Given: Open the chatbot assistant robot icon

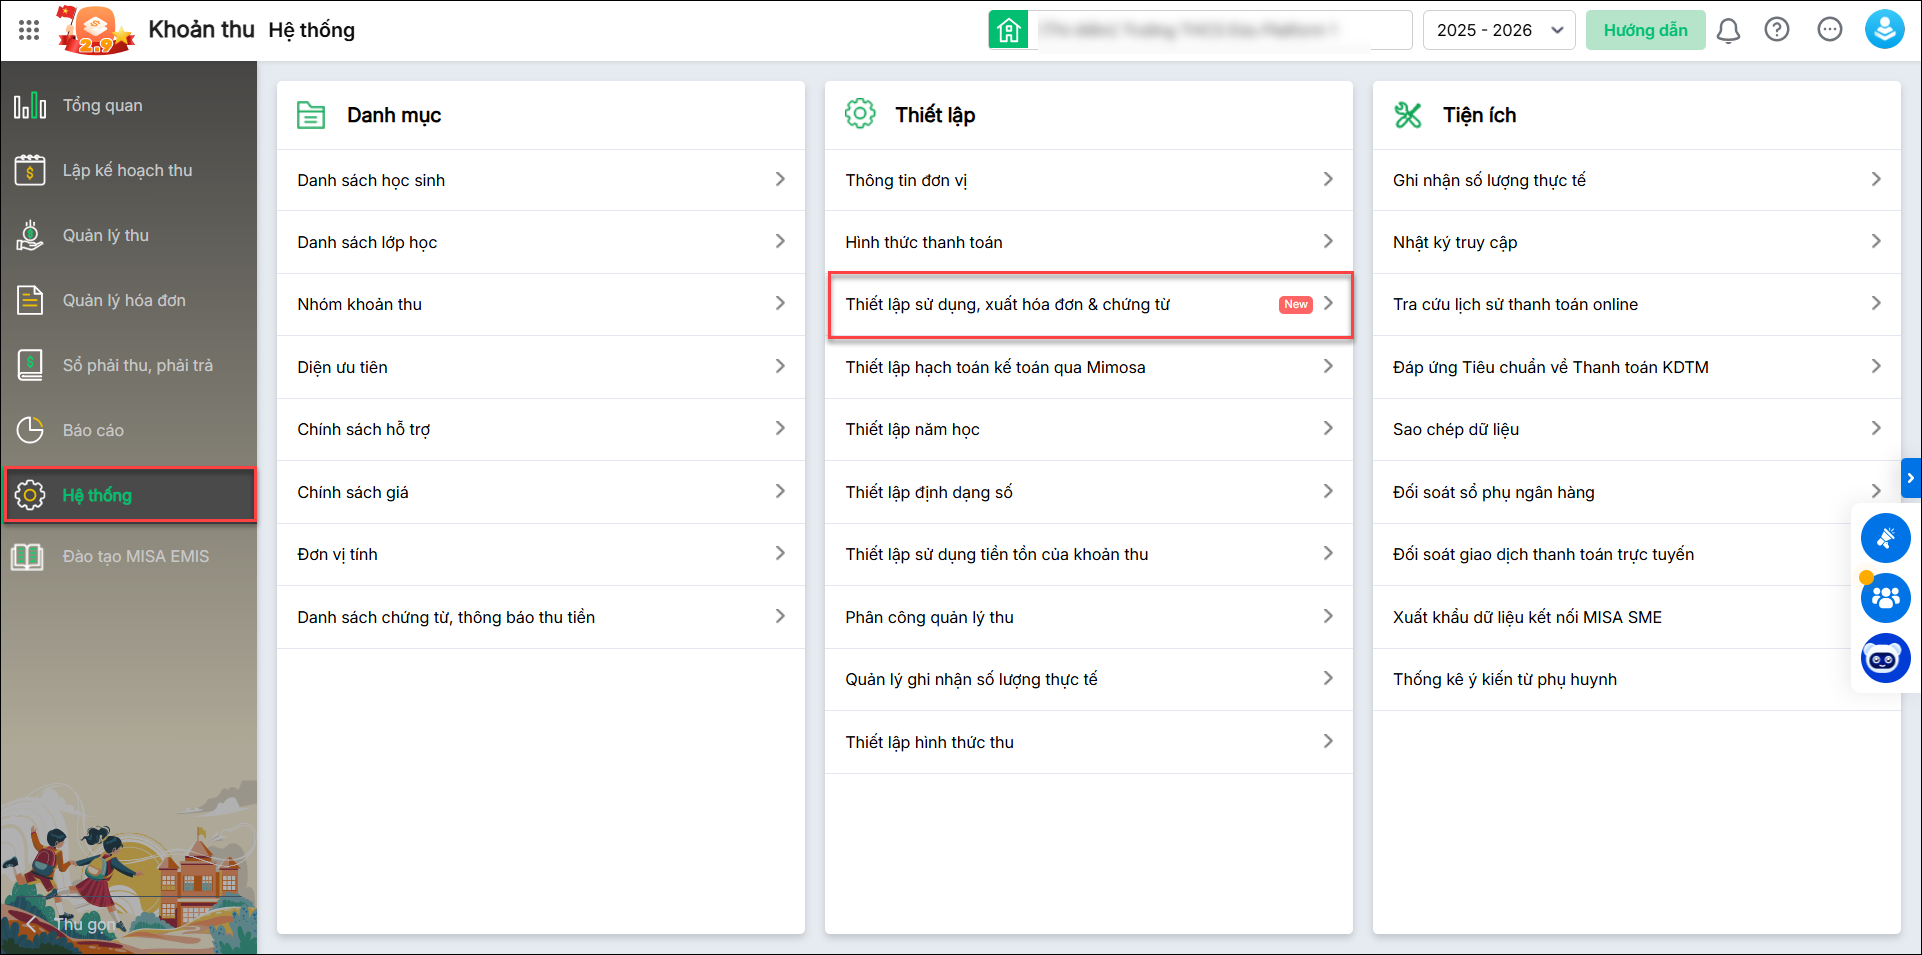Looking at the screenshot, I should click(1885, 659).
